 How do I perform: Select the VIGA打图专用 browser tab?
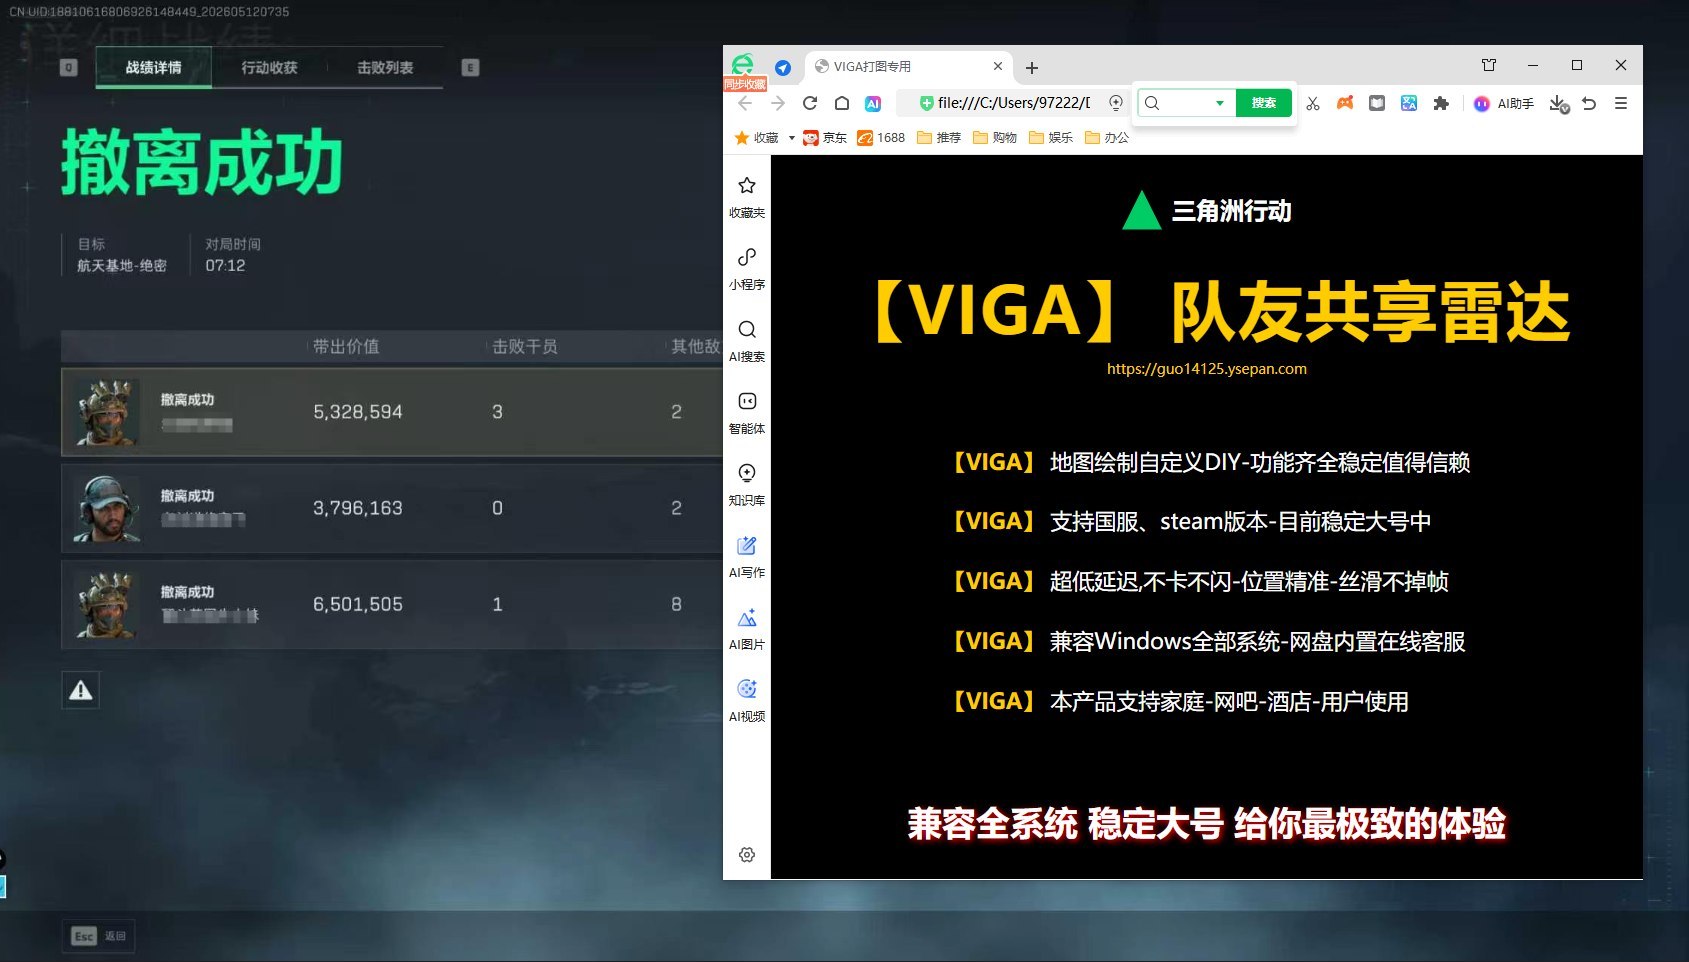(908, 67)
